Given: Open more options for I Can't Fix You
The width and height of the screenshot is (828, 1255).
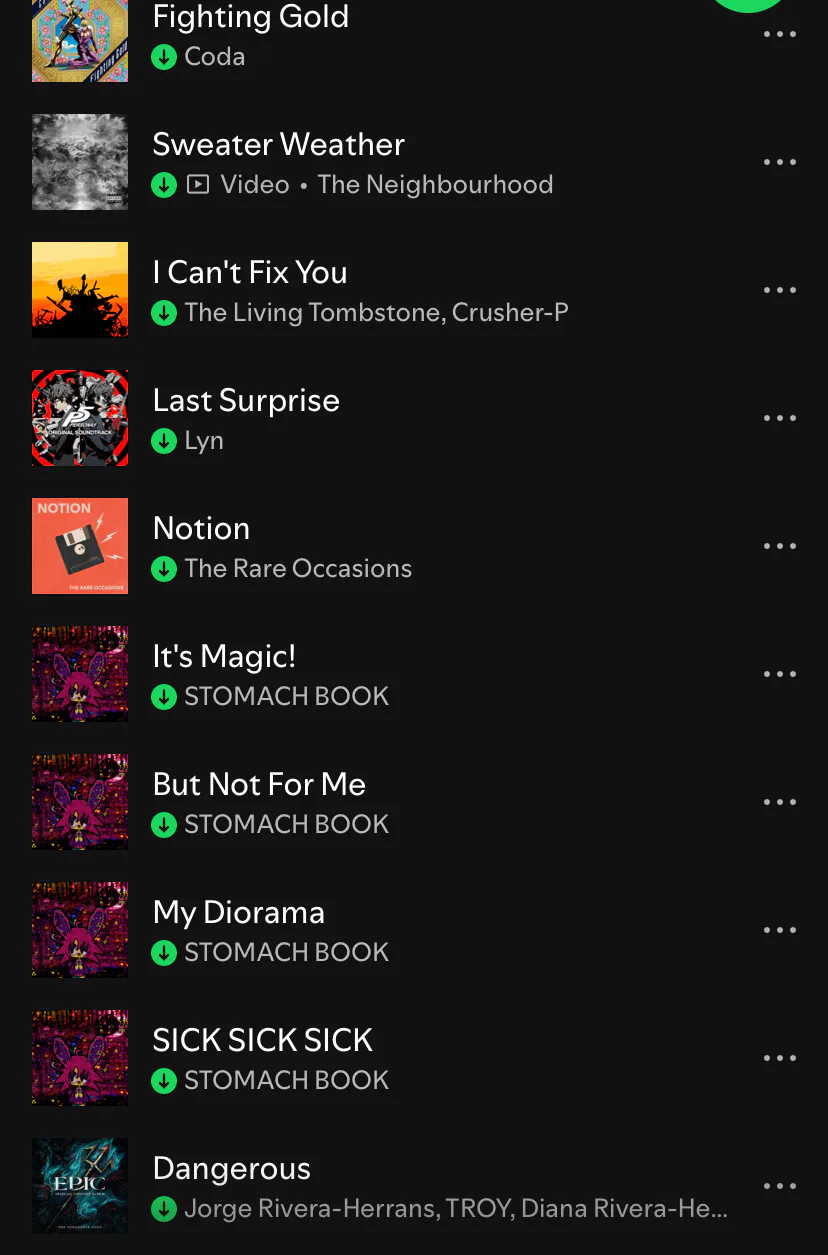Looking at the screenshot, I should tap(780, 290).
